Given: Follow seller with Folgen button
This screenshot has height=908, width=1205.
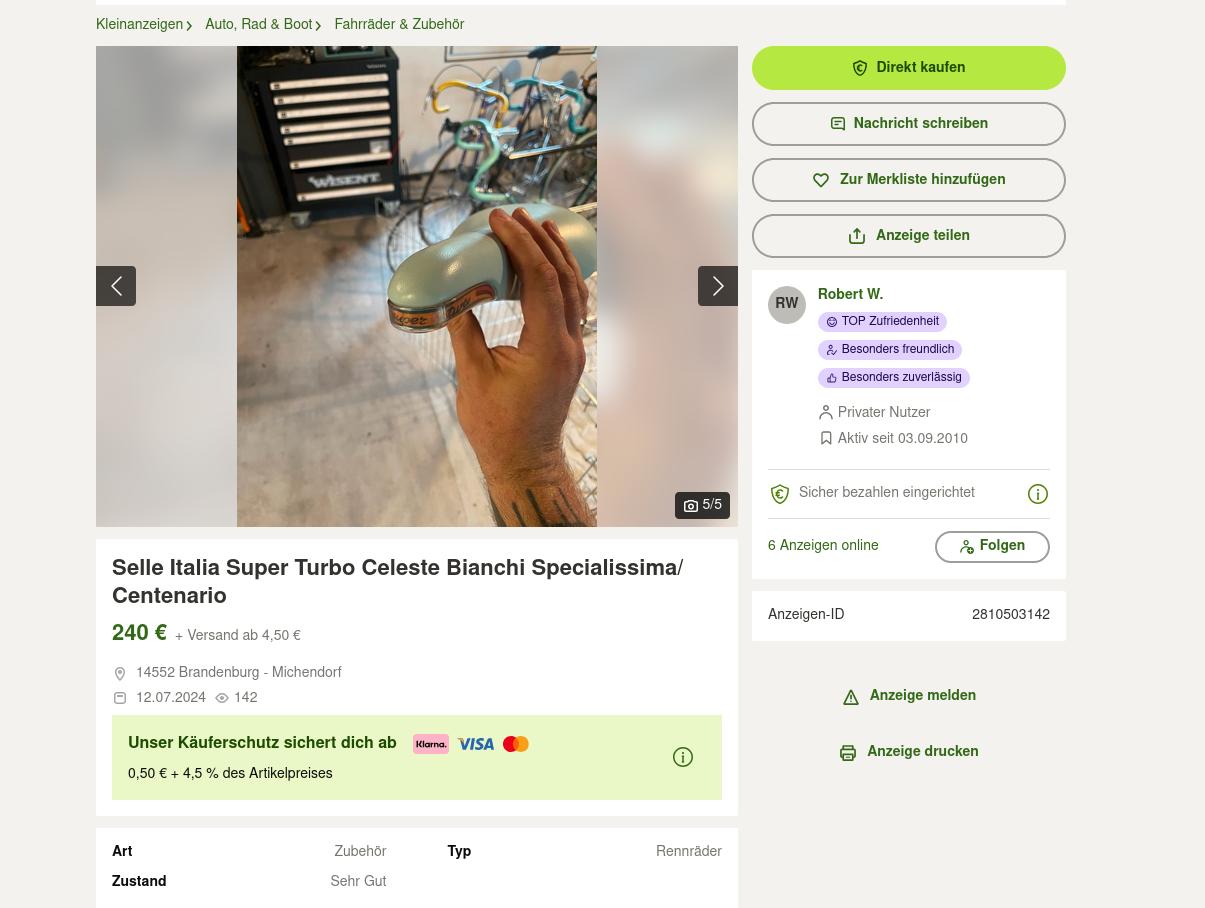Looking at the screenshot, I should coord(991,547).
